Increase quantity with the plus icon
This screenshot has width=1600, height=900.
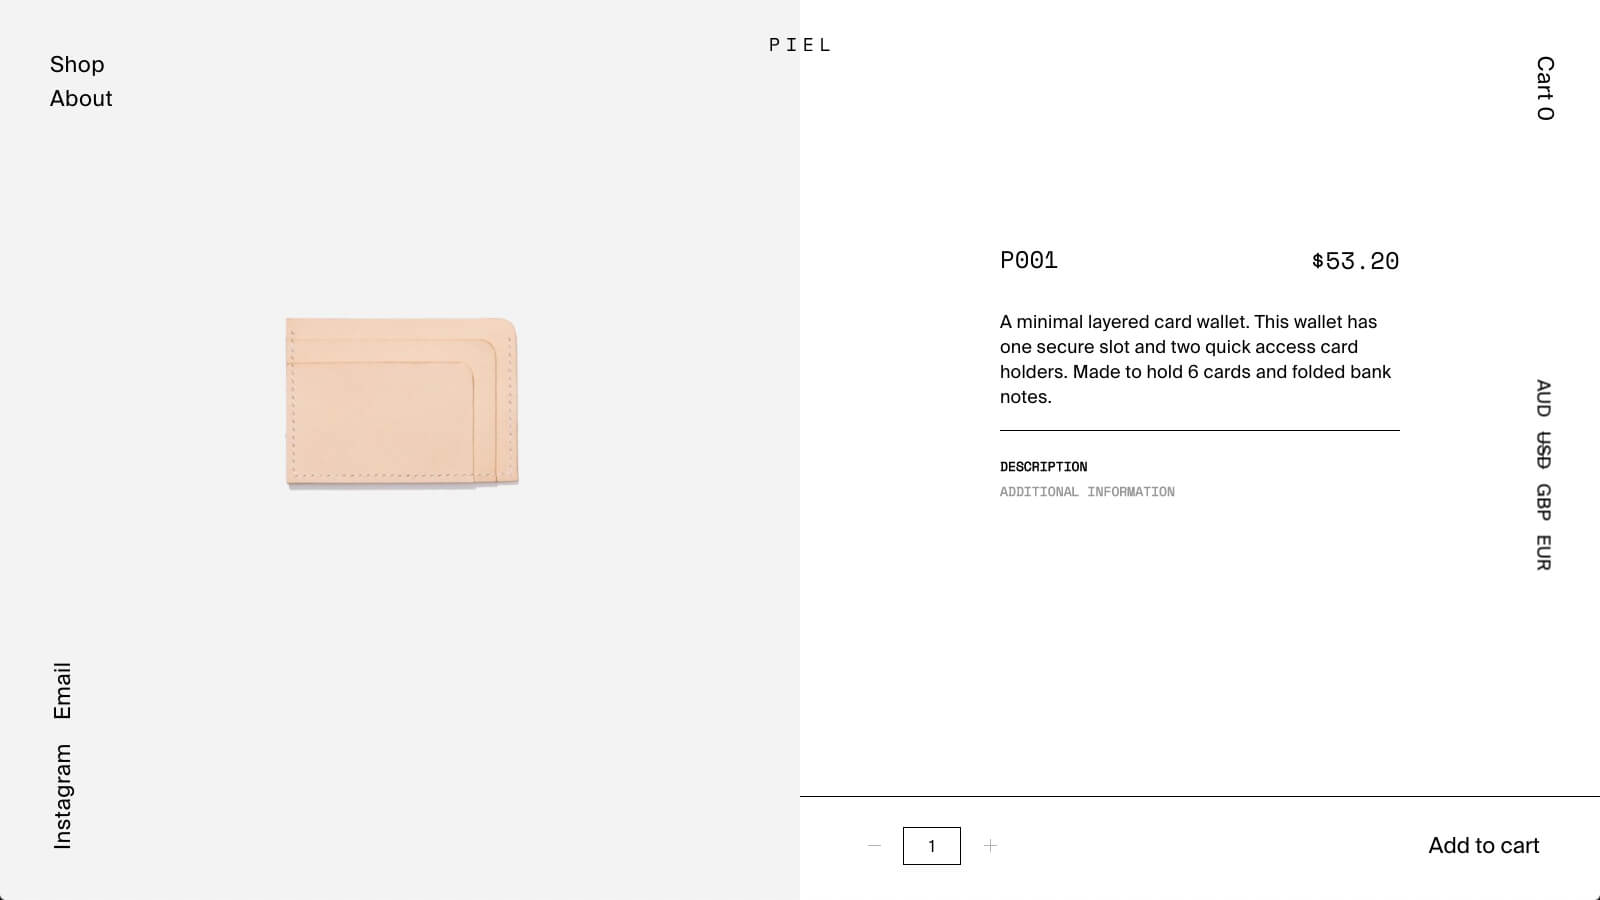(990, 846)
